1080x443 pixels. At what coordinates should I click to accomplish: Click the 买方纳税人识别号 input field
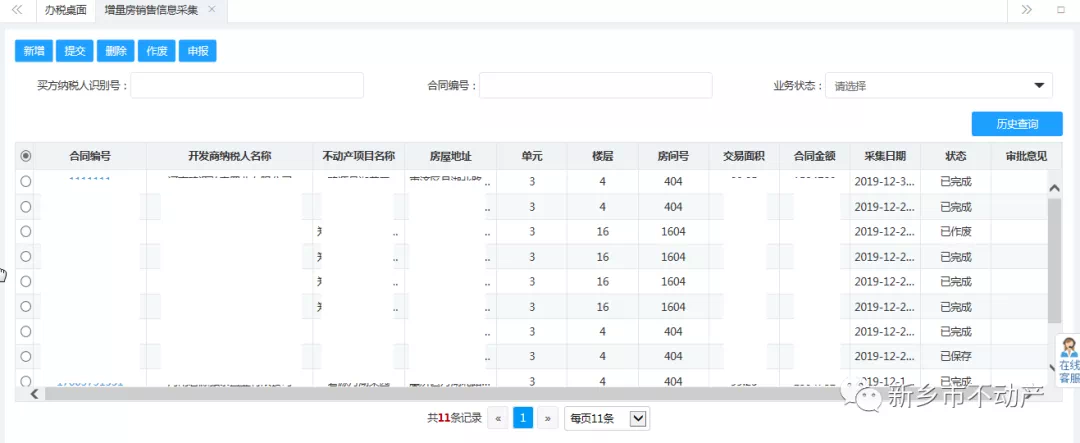[247, 86]
